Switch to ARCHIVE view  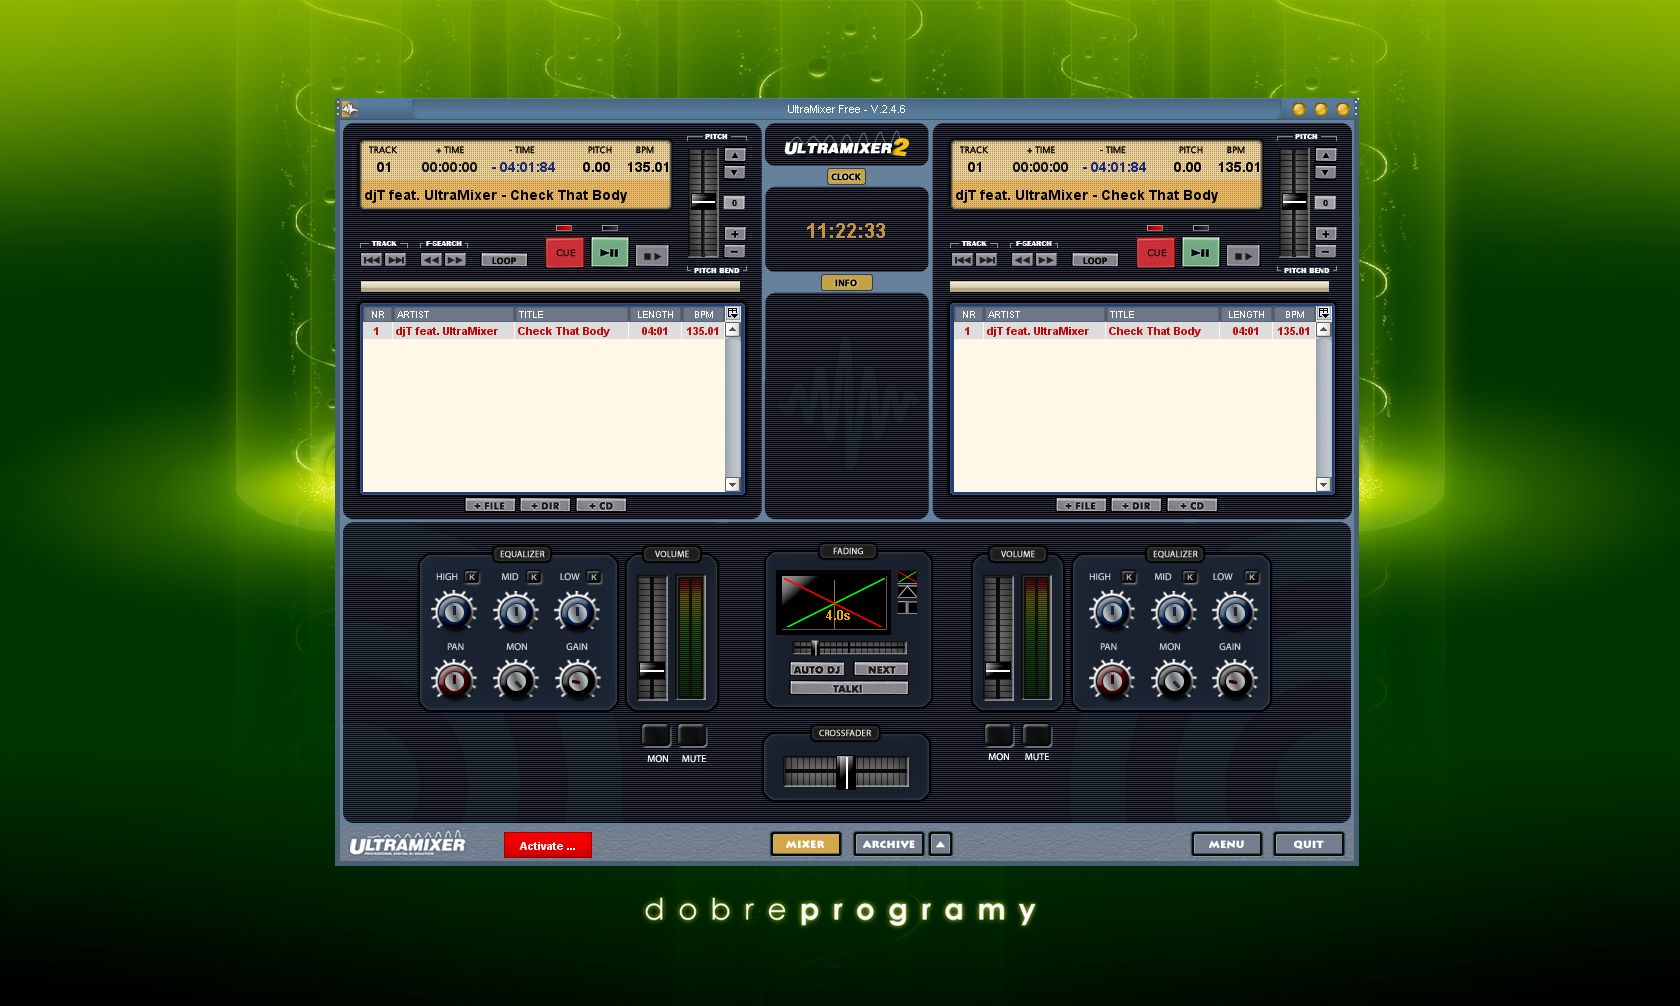(x=888, y=844)
